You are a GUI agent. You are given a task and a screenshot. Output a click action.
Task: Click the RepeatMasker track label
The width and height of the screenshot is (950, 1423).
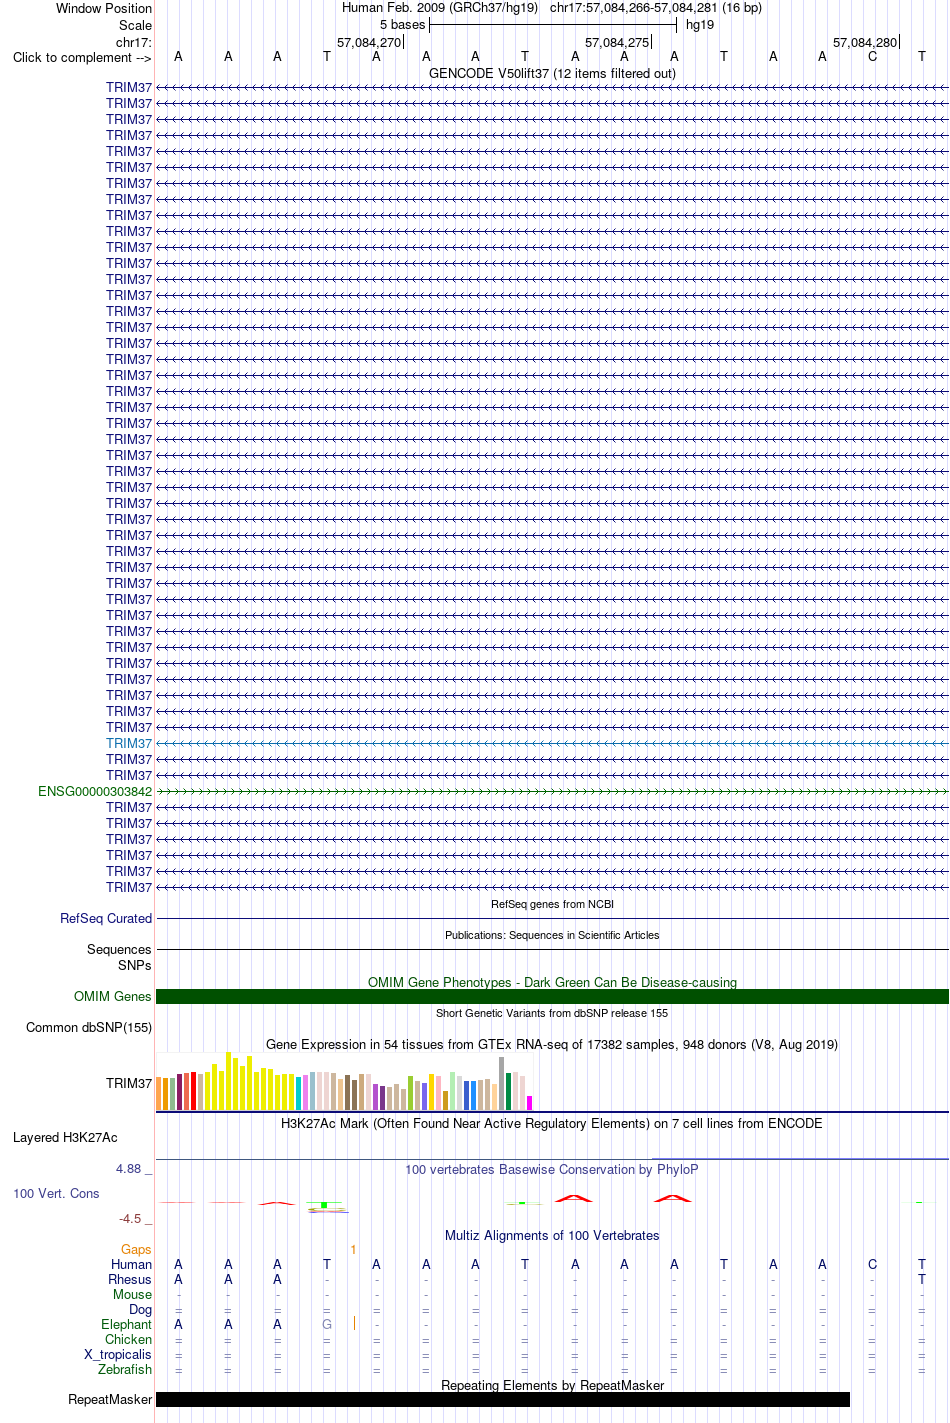coord(110,1399)
